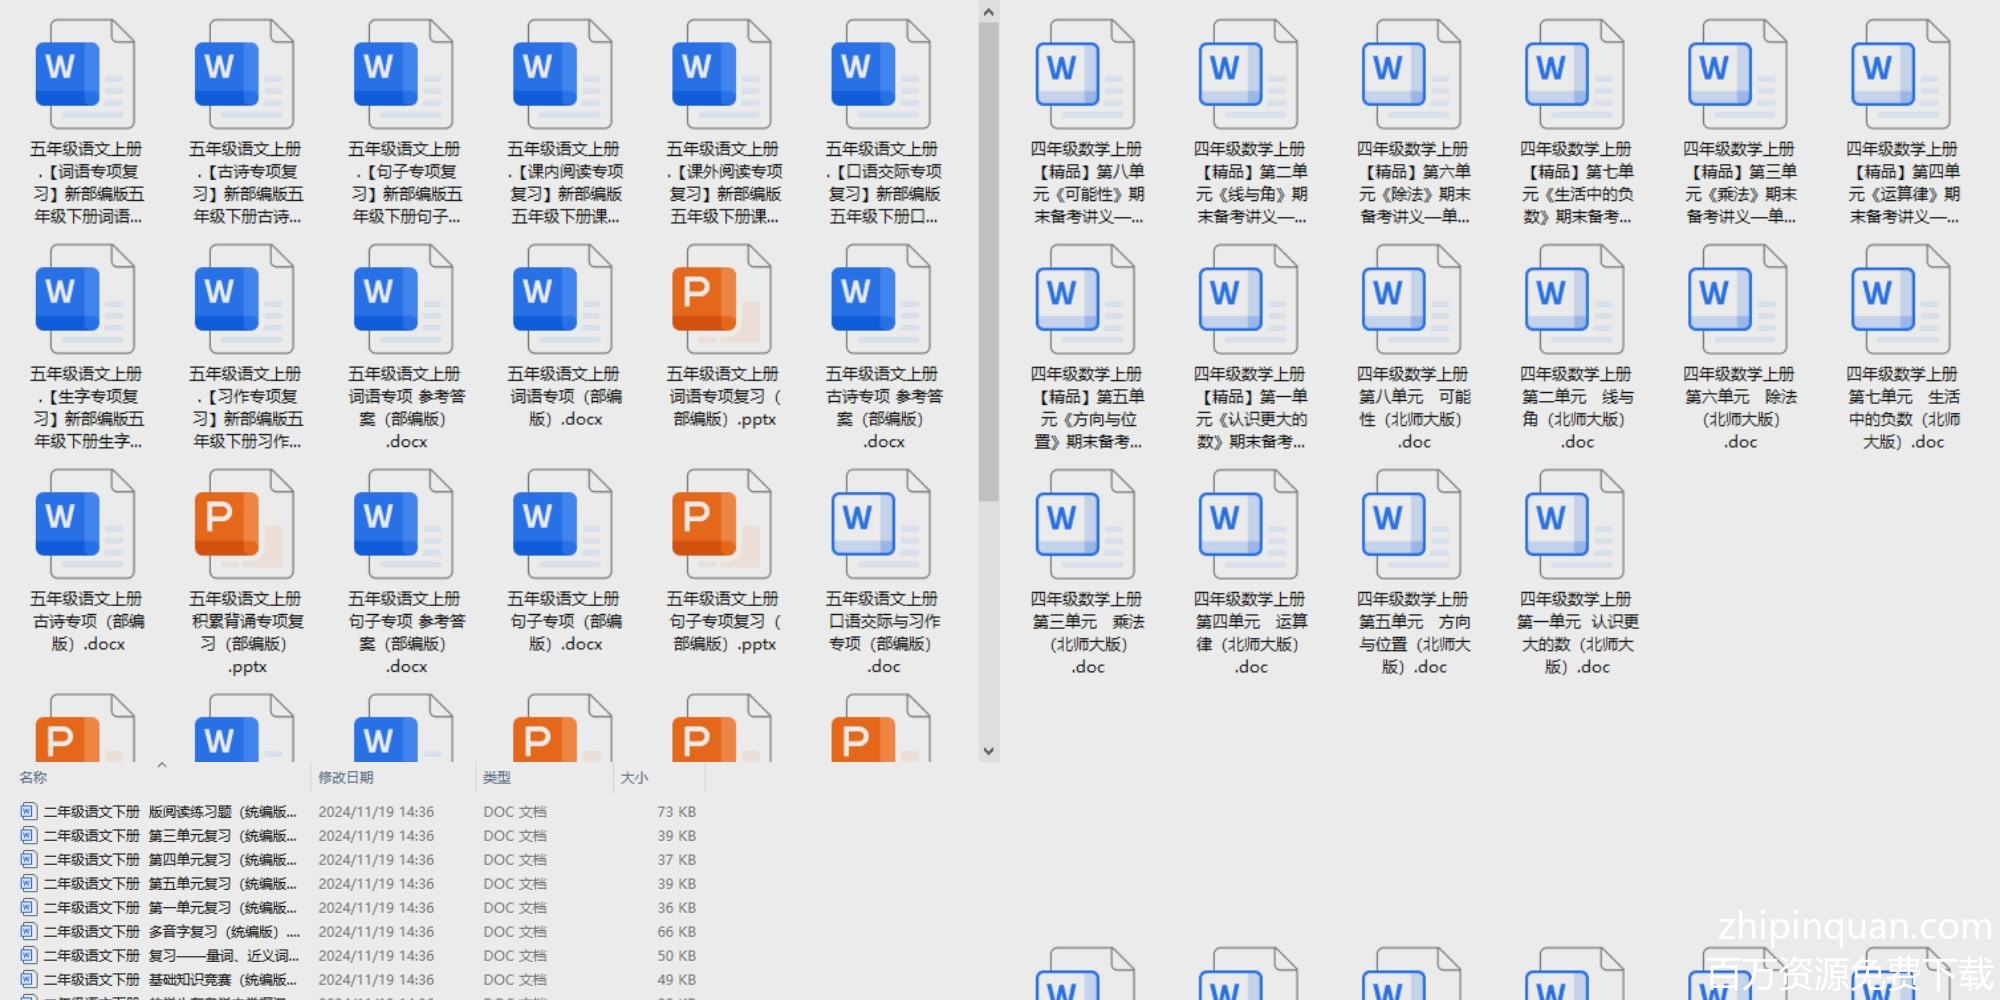Open 第七单元 生活中的负数 .doc file
This screenshot has height=1000, width=2000.
(1901, 301)
